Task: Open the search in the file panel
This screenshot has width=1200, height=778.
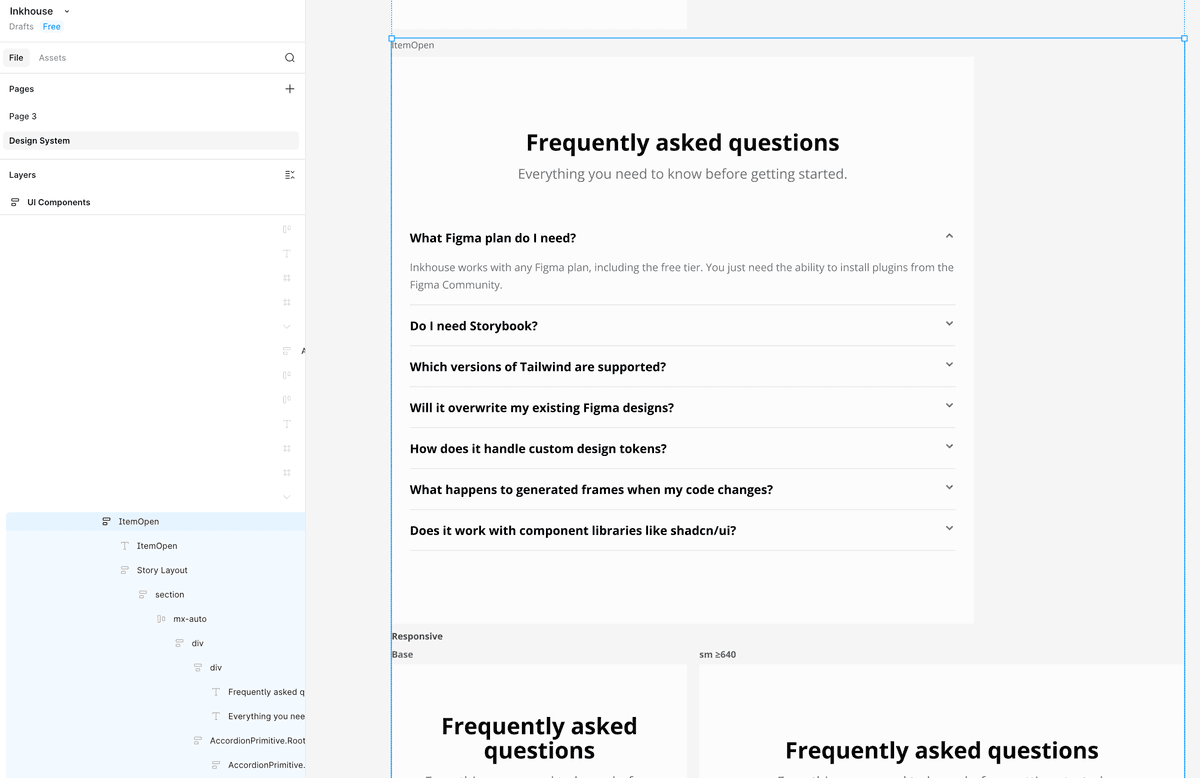Action: pyautogui.click(x=289, y=57)
